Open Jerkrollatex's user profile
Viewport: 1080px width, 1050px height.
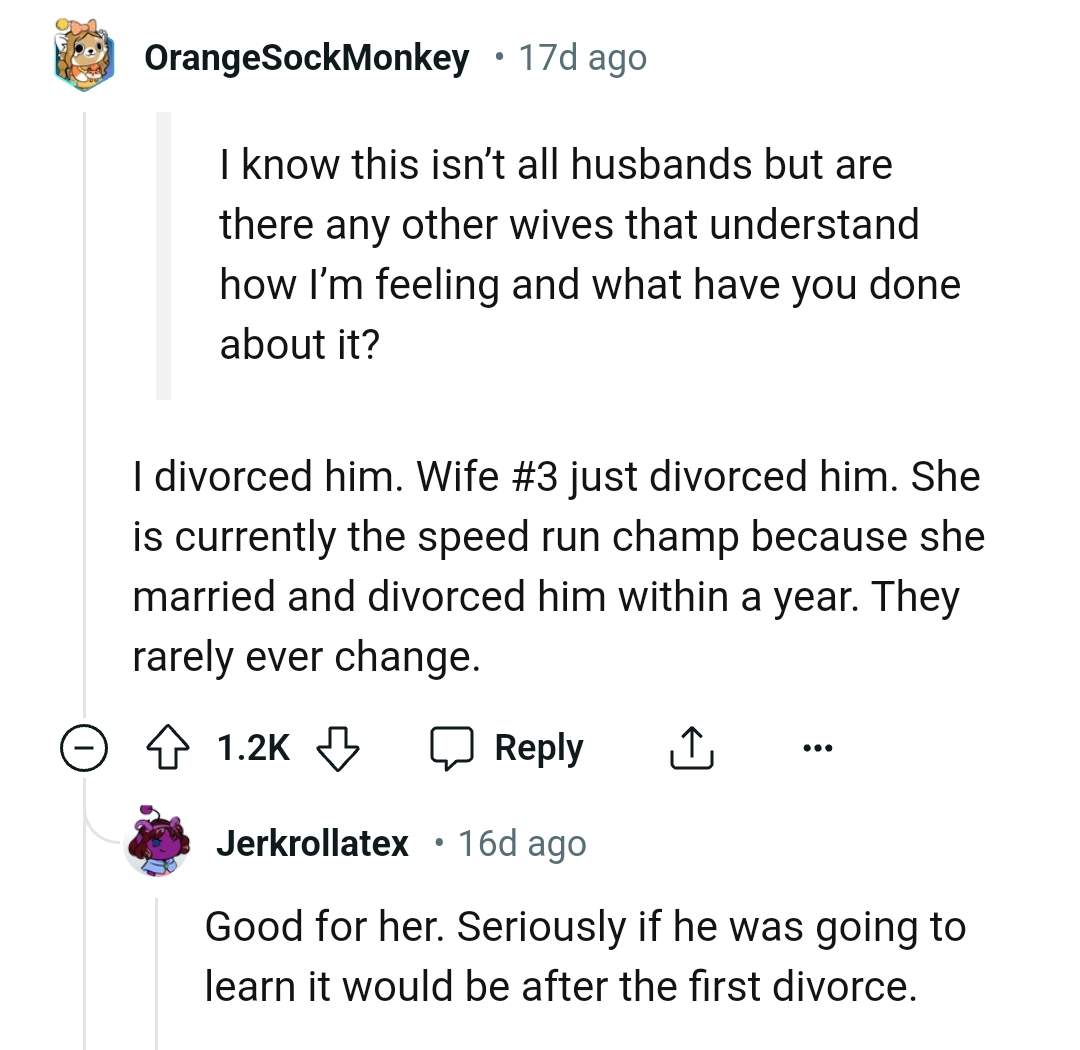(x=312, y=844)
